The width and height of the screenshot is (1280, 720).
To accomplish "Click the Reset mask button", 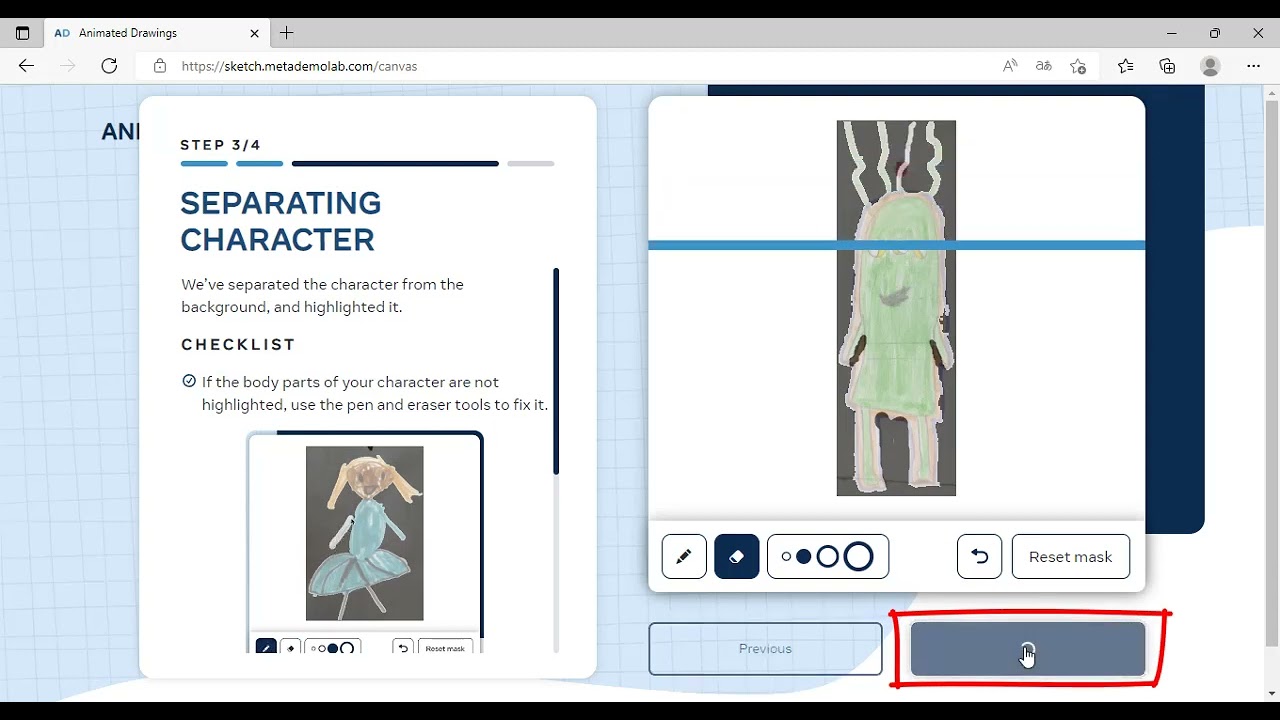I will 1071,557.
